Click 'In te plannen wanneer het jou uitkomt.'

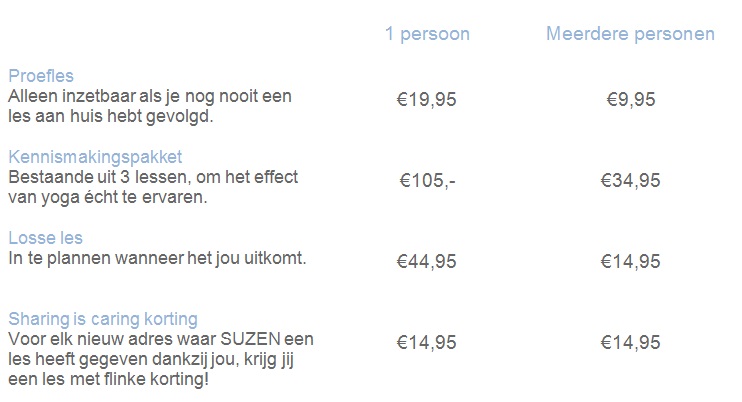(158, 259)
